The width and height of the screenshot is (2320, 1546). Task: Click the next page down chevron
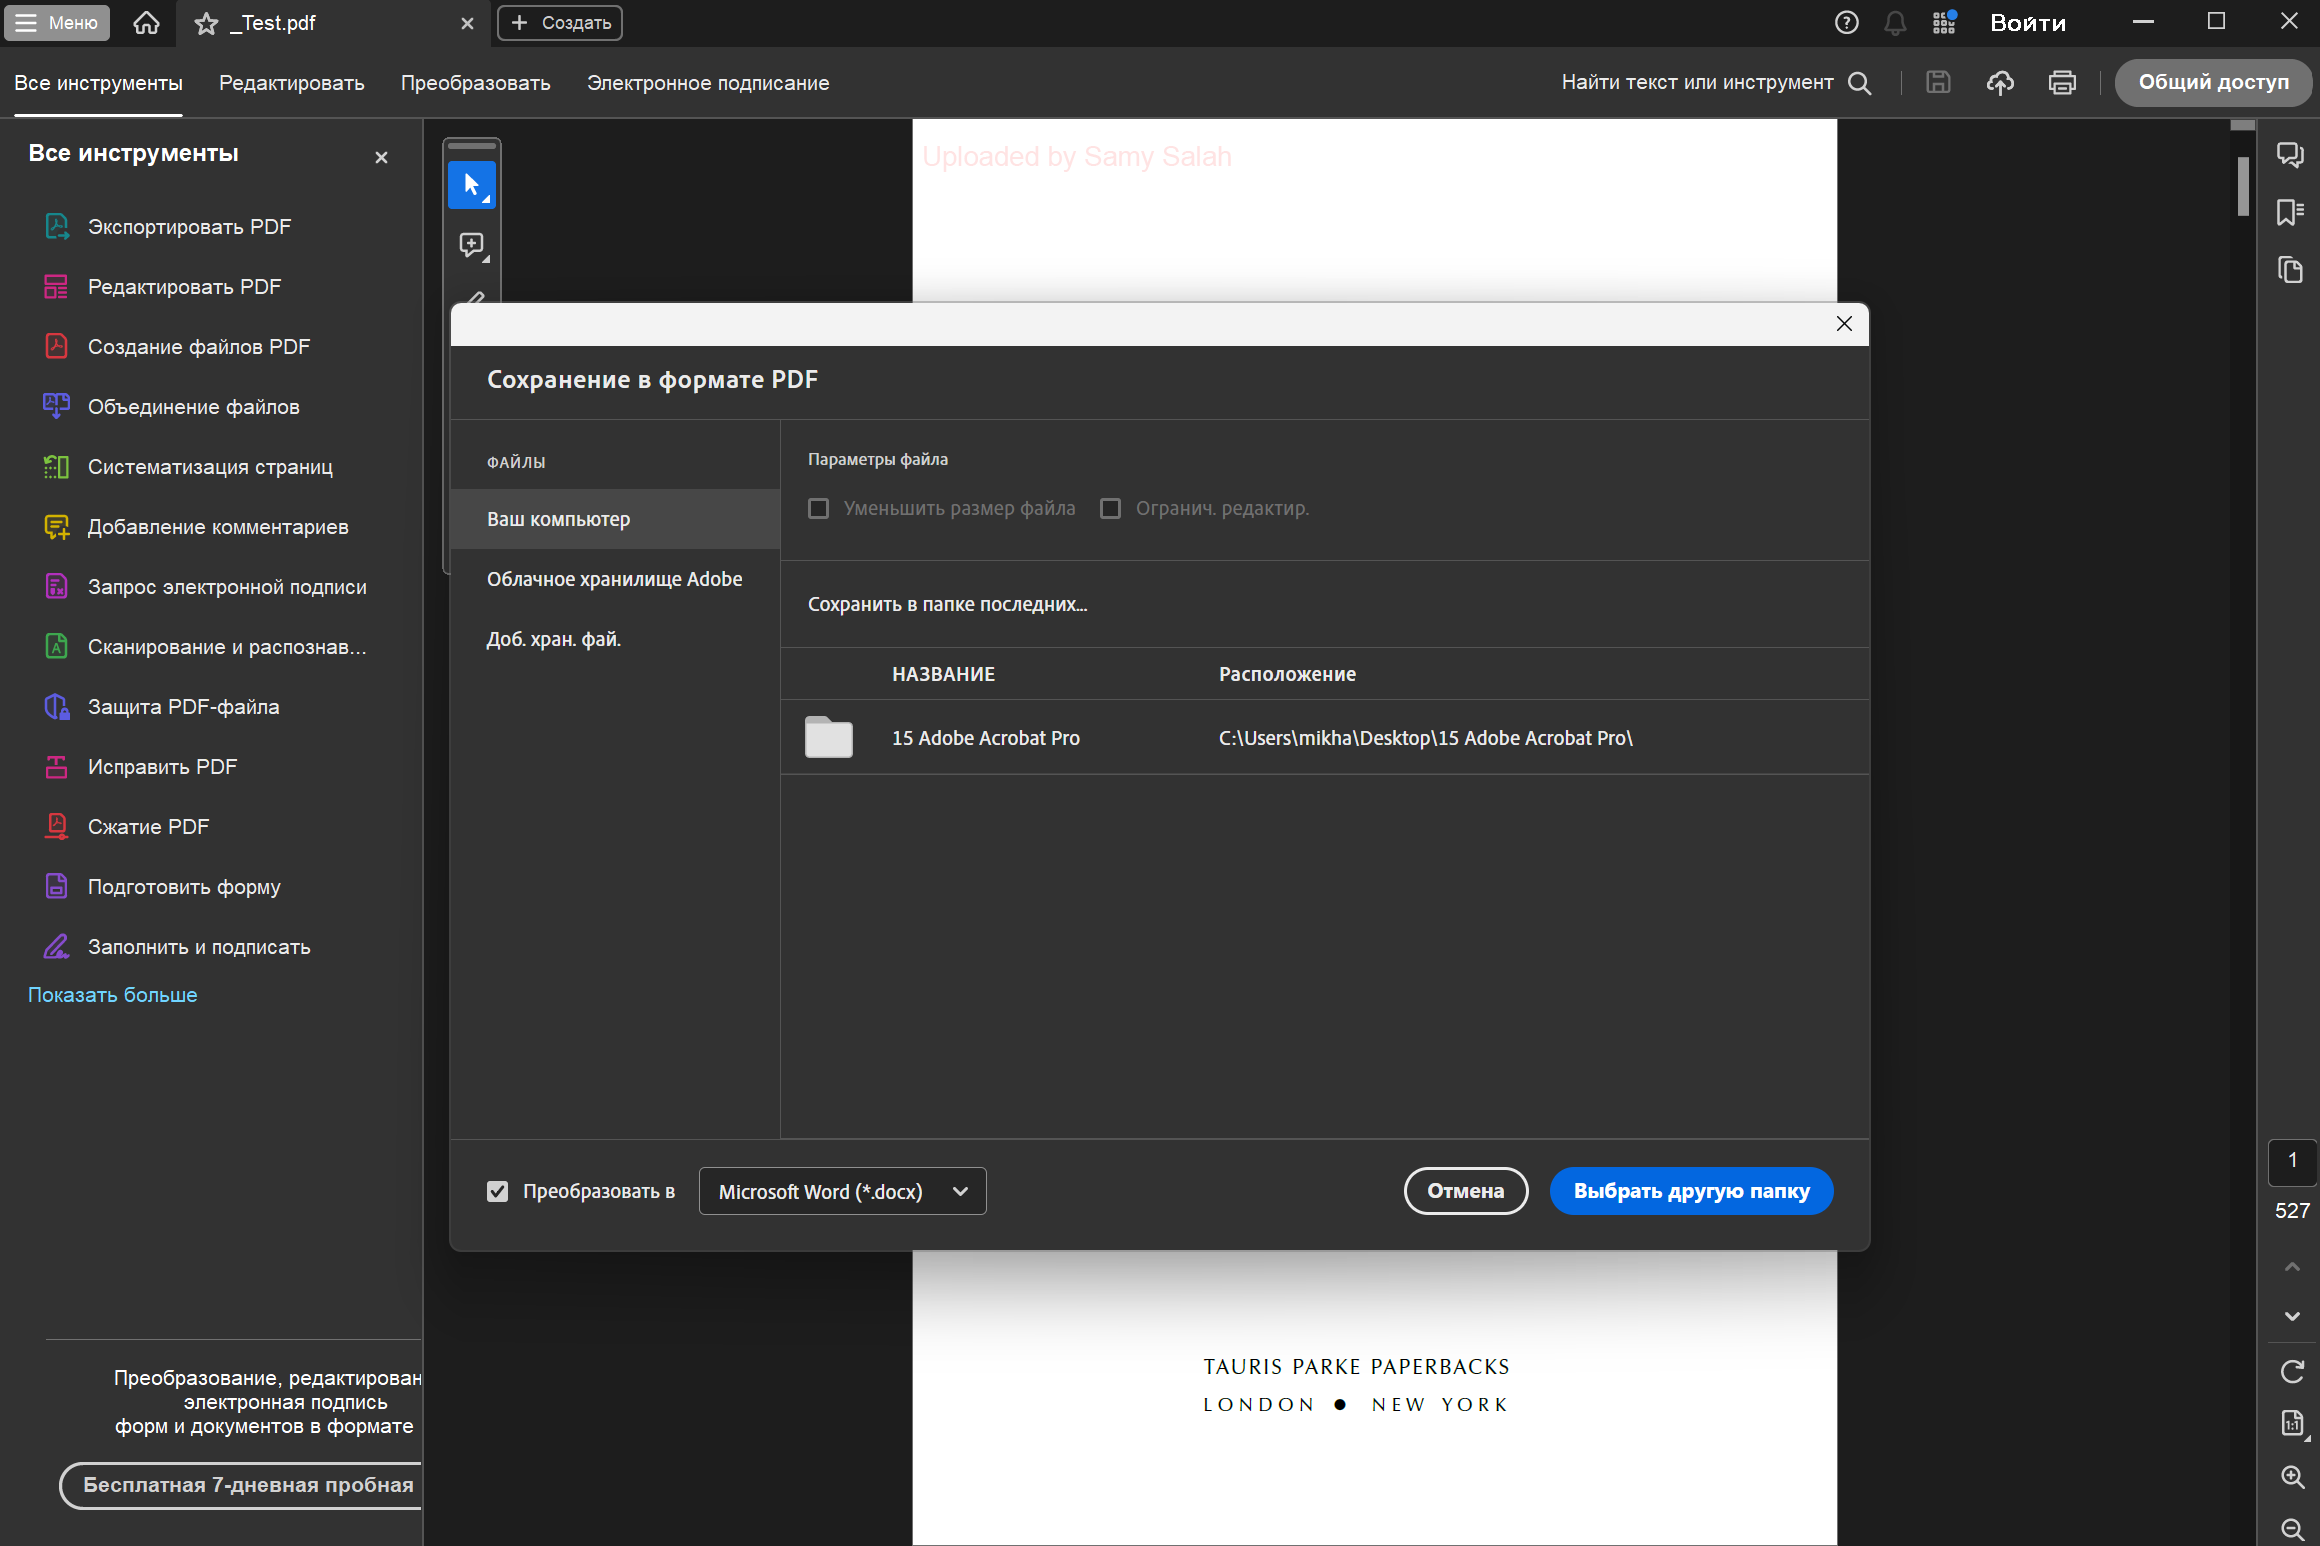point(2292,1316)
